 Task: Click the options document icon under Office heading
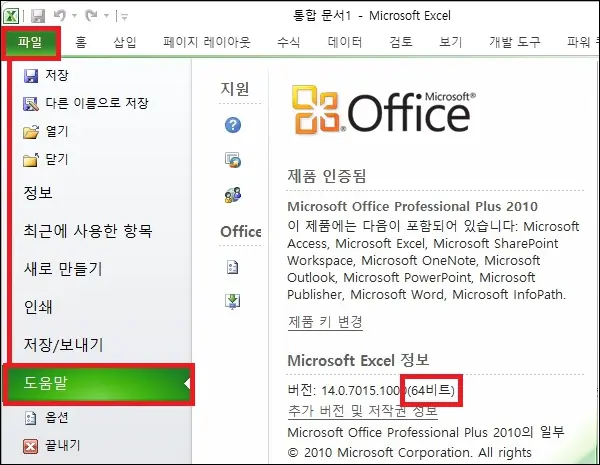(233, 267)
